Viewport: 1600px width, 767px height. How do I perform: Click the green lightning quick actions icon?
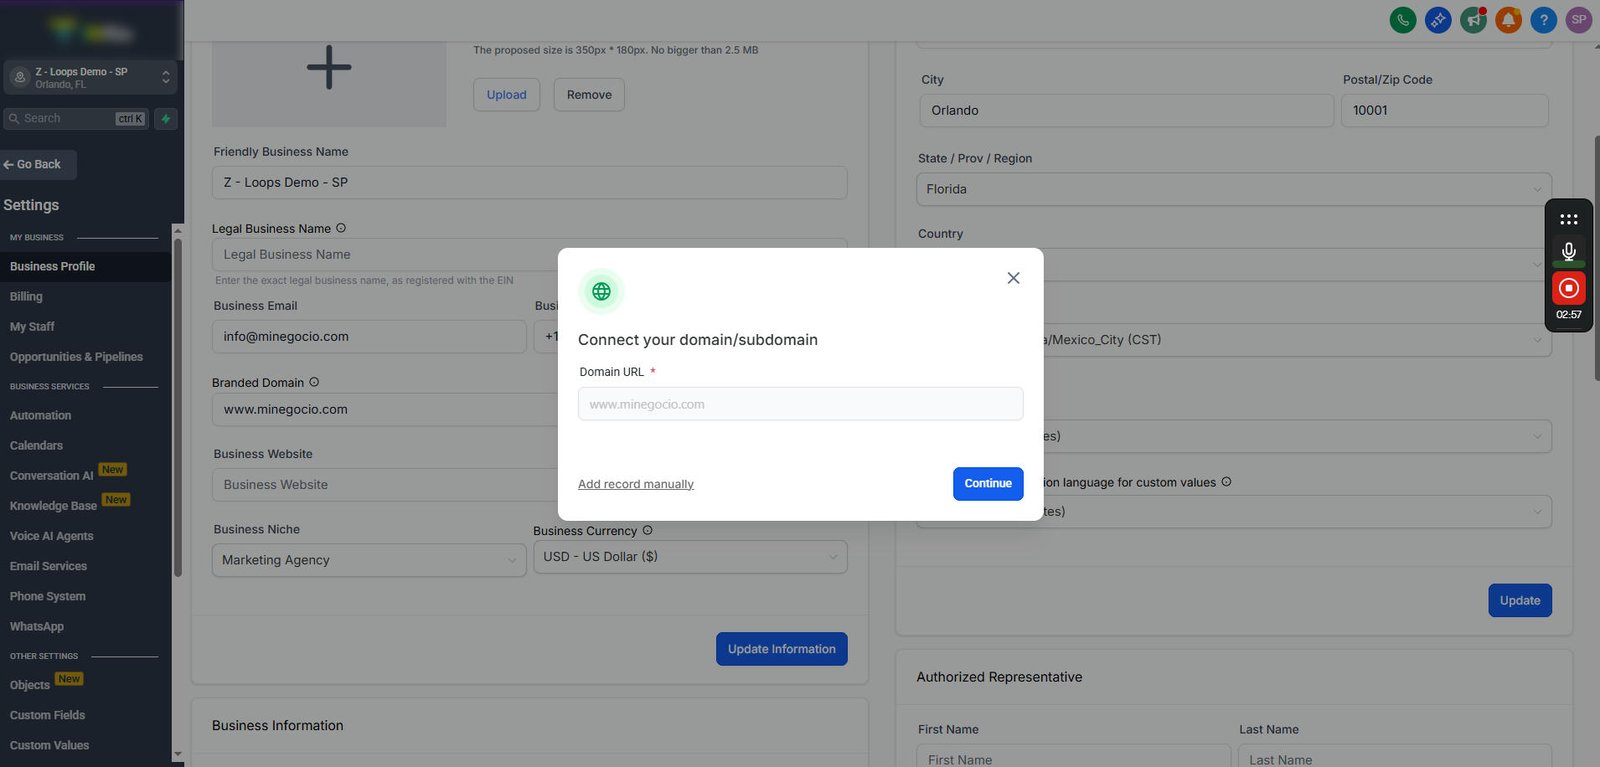click(166, 119)
